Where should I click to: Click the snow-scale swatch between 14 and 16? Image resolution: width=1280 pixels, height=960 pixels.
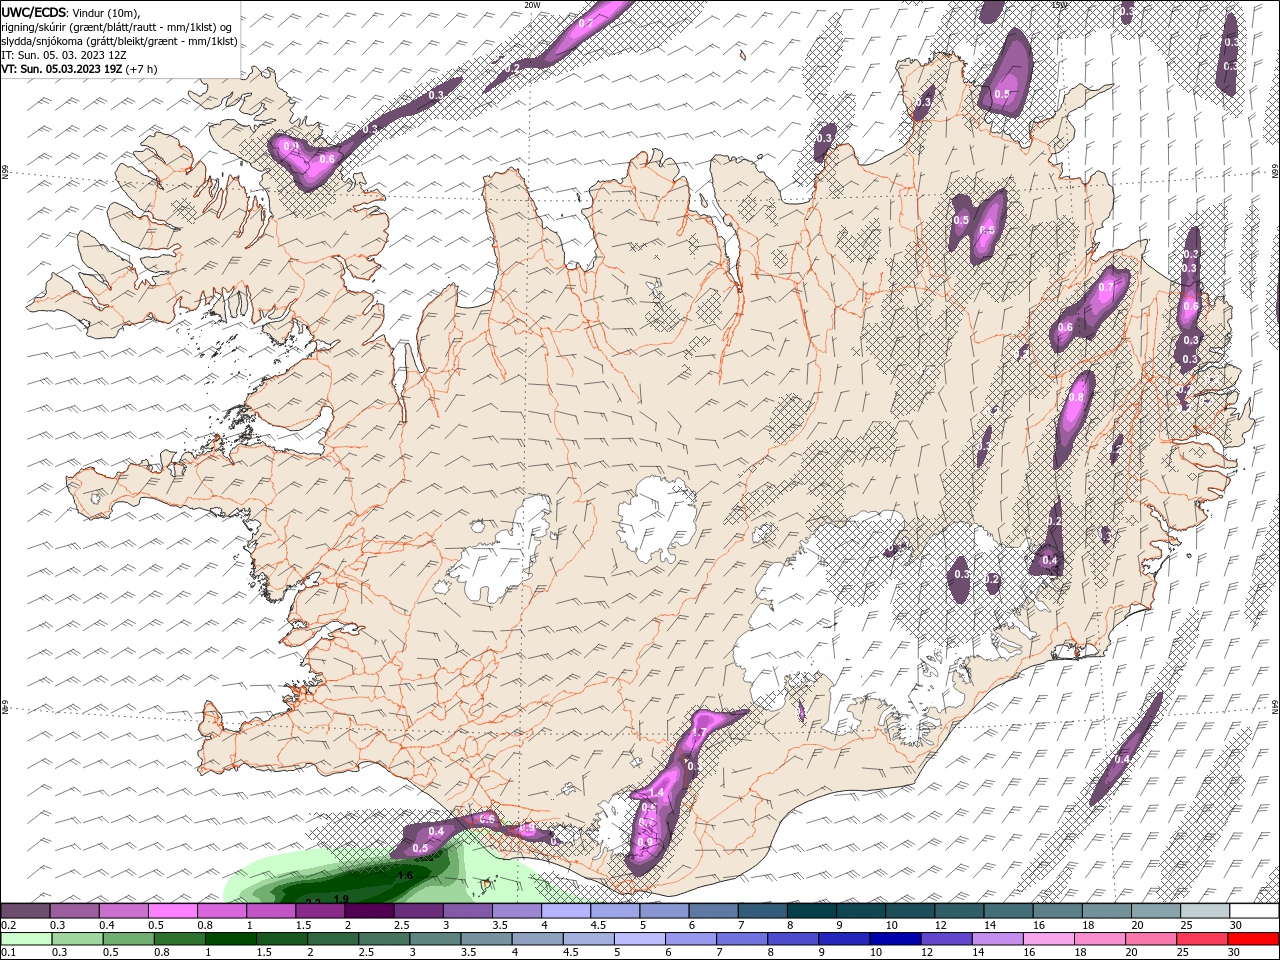1008,910
